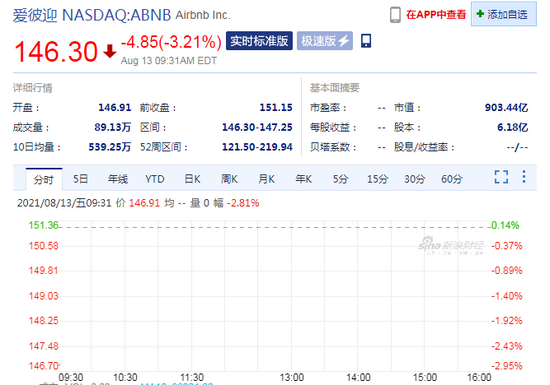
Task: Click the 148.25 price axis label
Action: click(x=43, y=320)
